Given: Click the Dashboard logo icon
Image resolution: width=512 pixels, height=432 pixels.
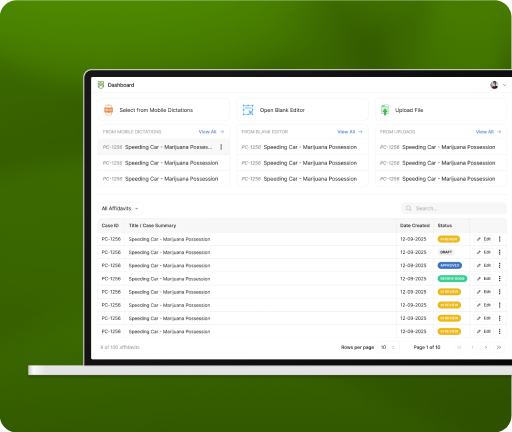Looking at the screenshot, I should (x=101, y=85).
